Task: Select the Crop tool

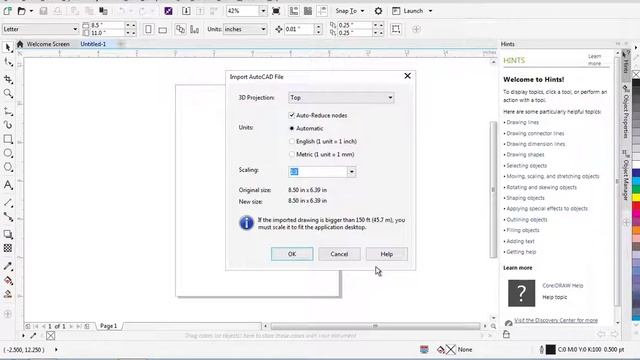Action: [x=8, y=79]
